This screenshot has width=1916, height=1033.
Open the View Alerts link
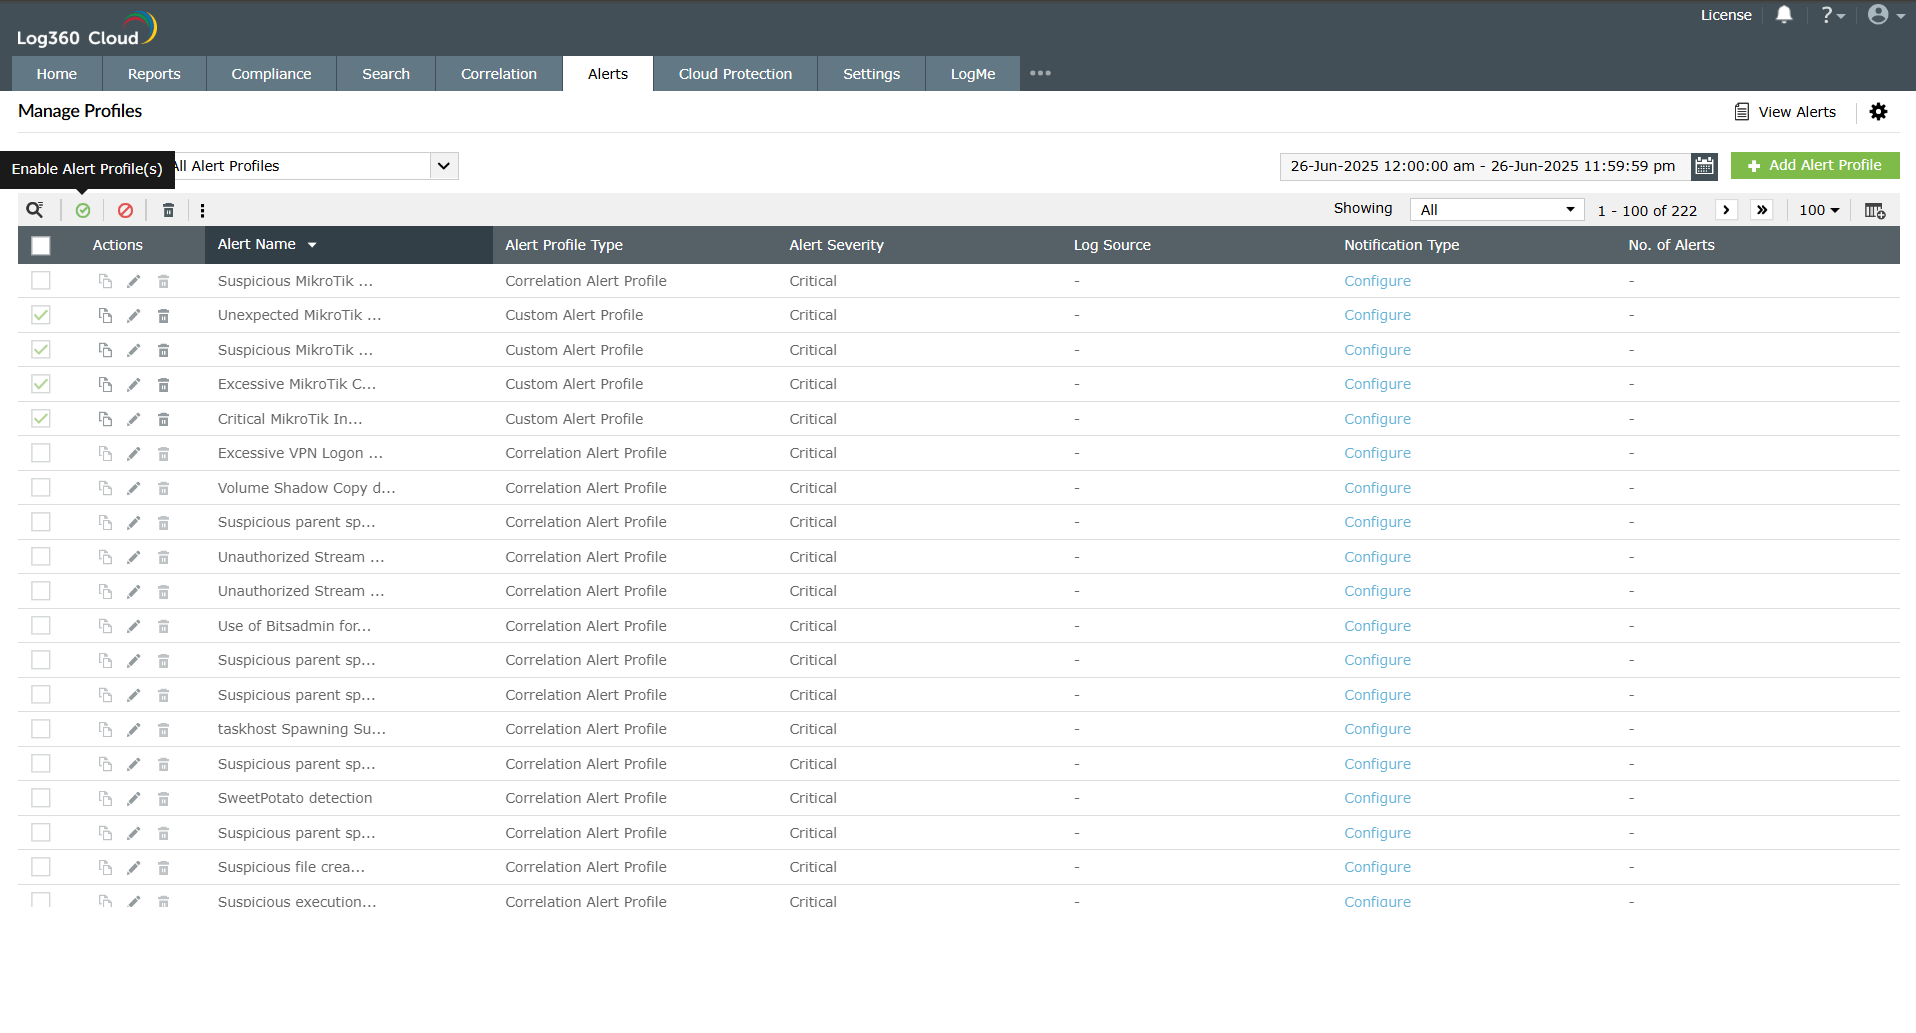1785,112
